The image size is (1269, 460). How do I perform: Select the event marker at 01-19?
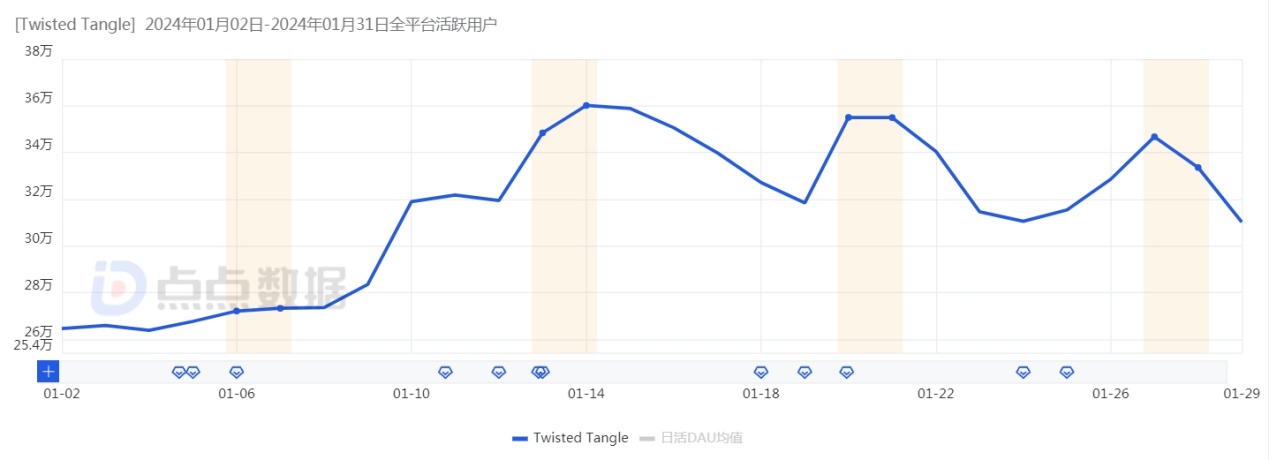pyautogui.click(x=805, y=372)
